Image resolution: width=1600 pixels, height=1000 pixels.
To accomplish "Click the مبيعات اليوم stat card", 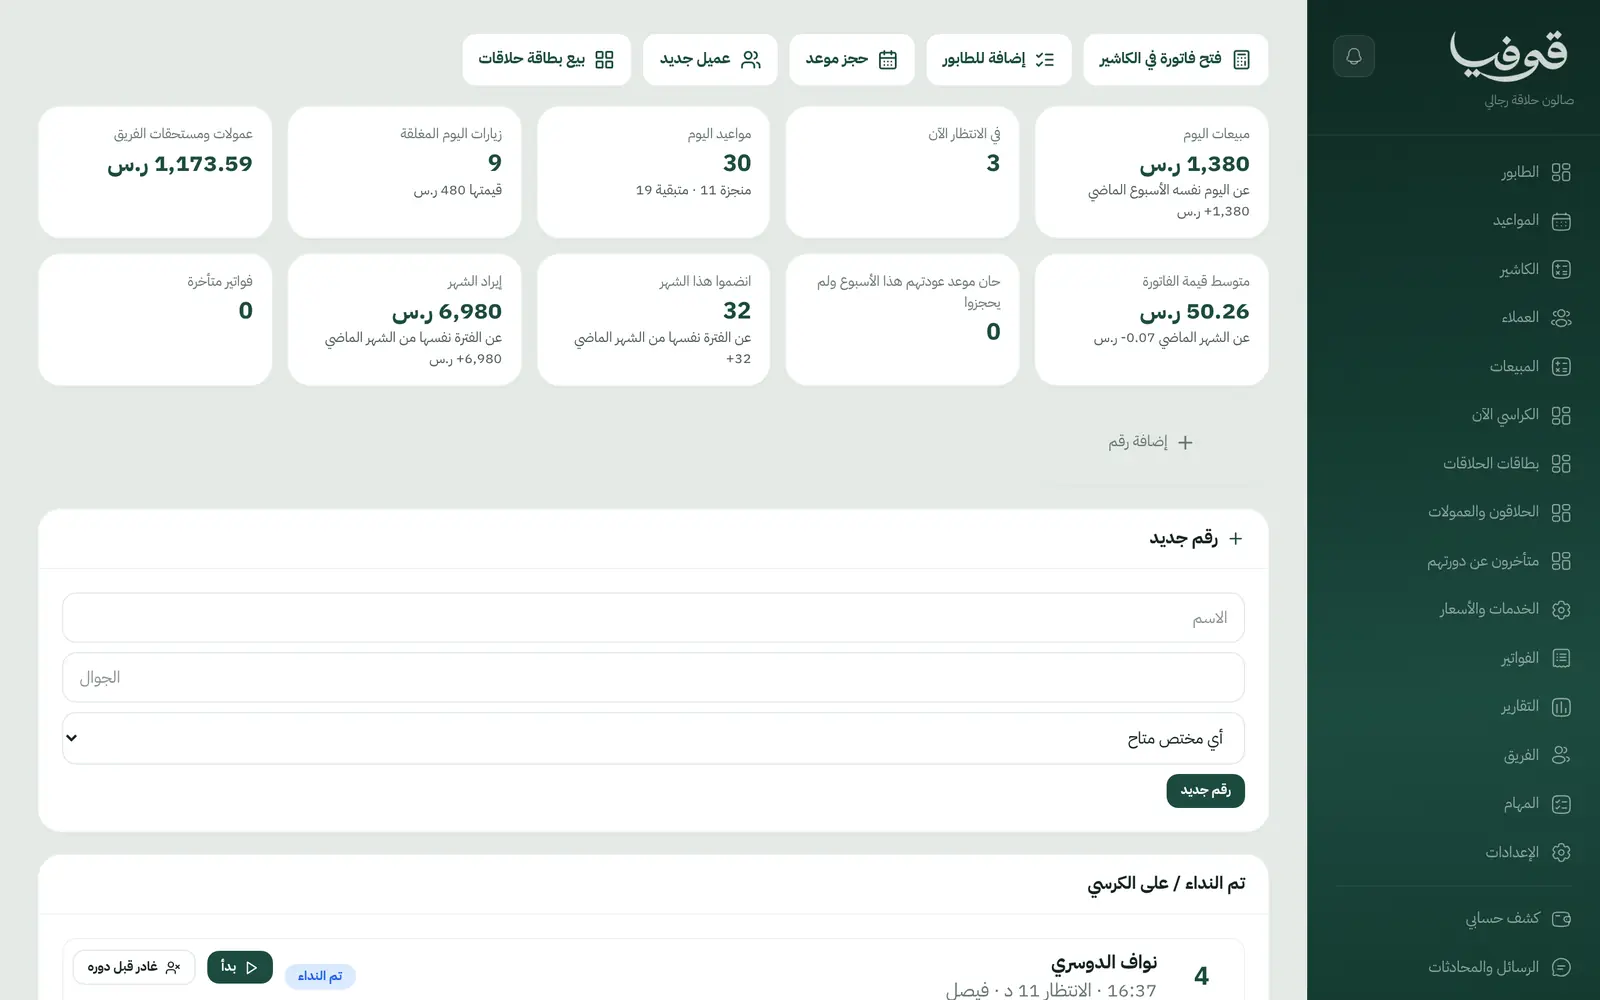I will [1151, 172].
